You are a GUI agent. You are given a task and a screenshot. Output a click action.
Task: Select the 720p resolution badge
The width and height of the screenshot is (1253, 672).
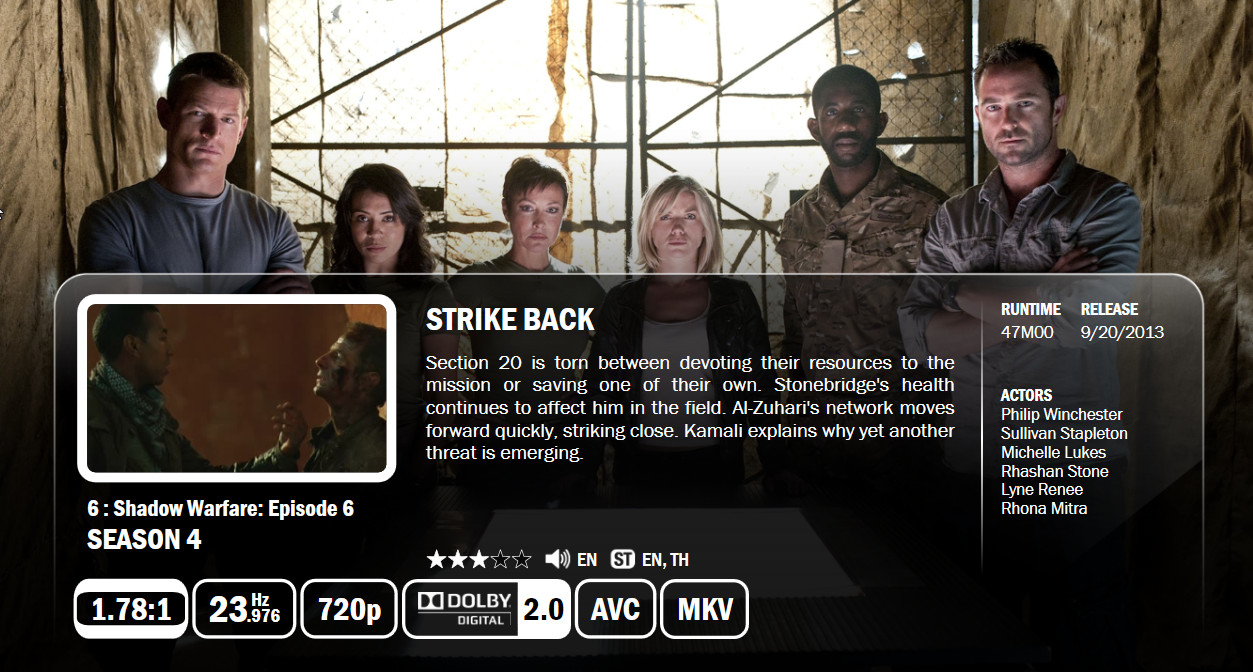(348, 609)
